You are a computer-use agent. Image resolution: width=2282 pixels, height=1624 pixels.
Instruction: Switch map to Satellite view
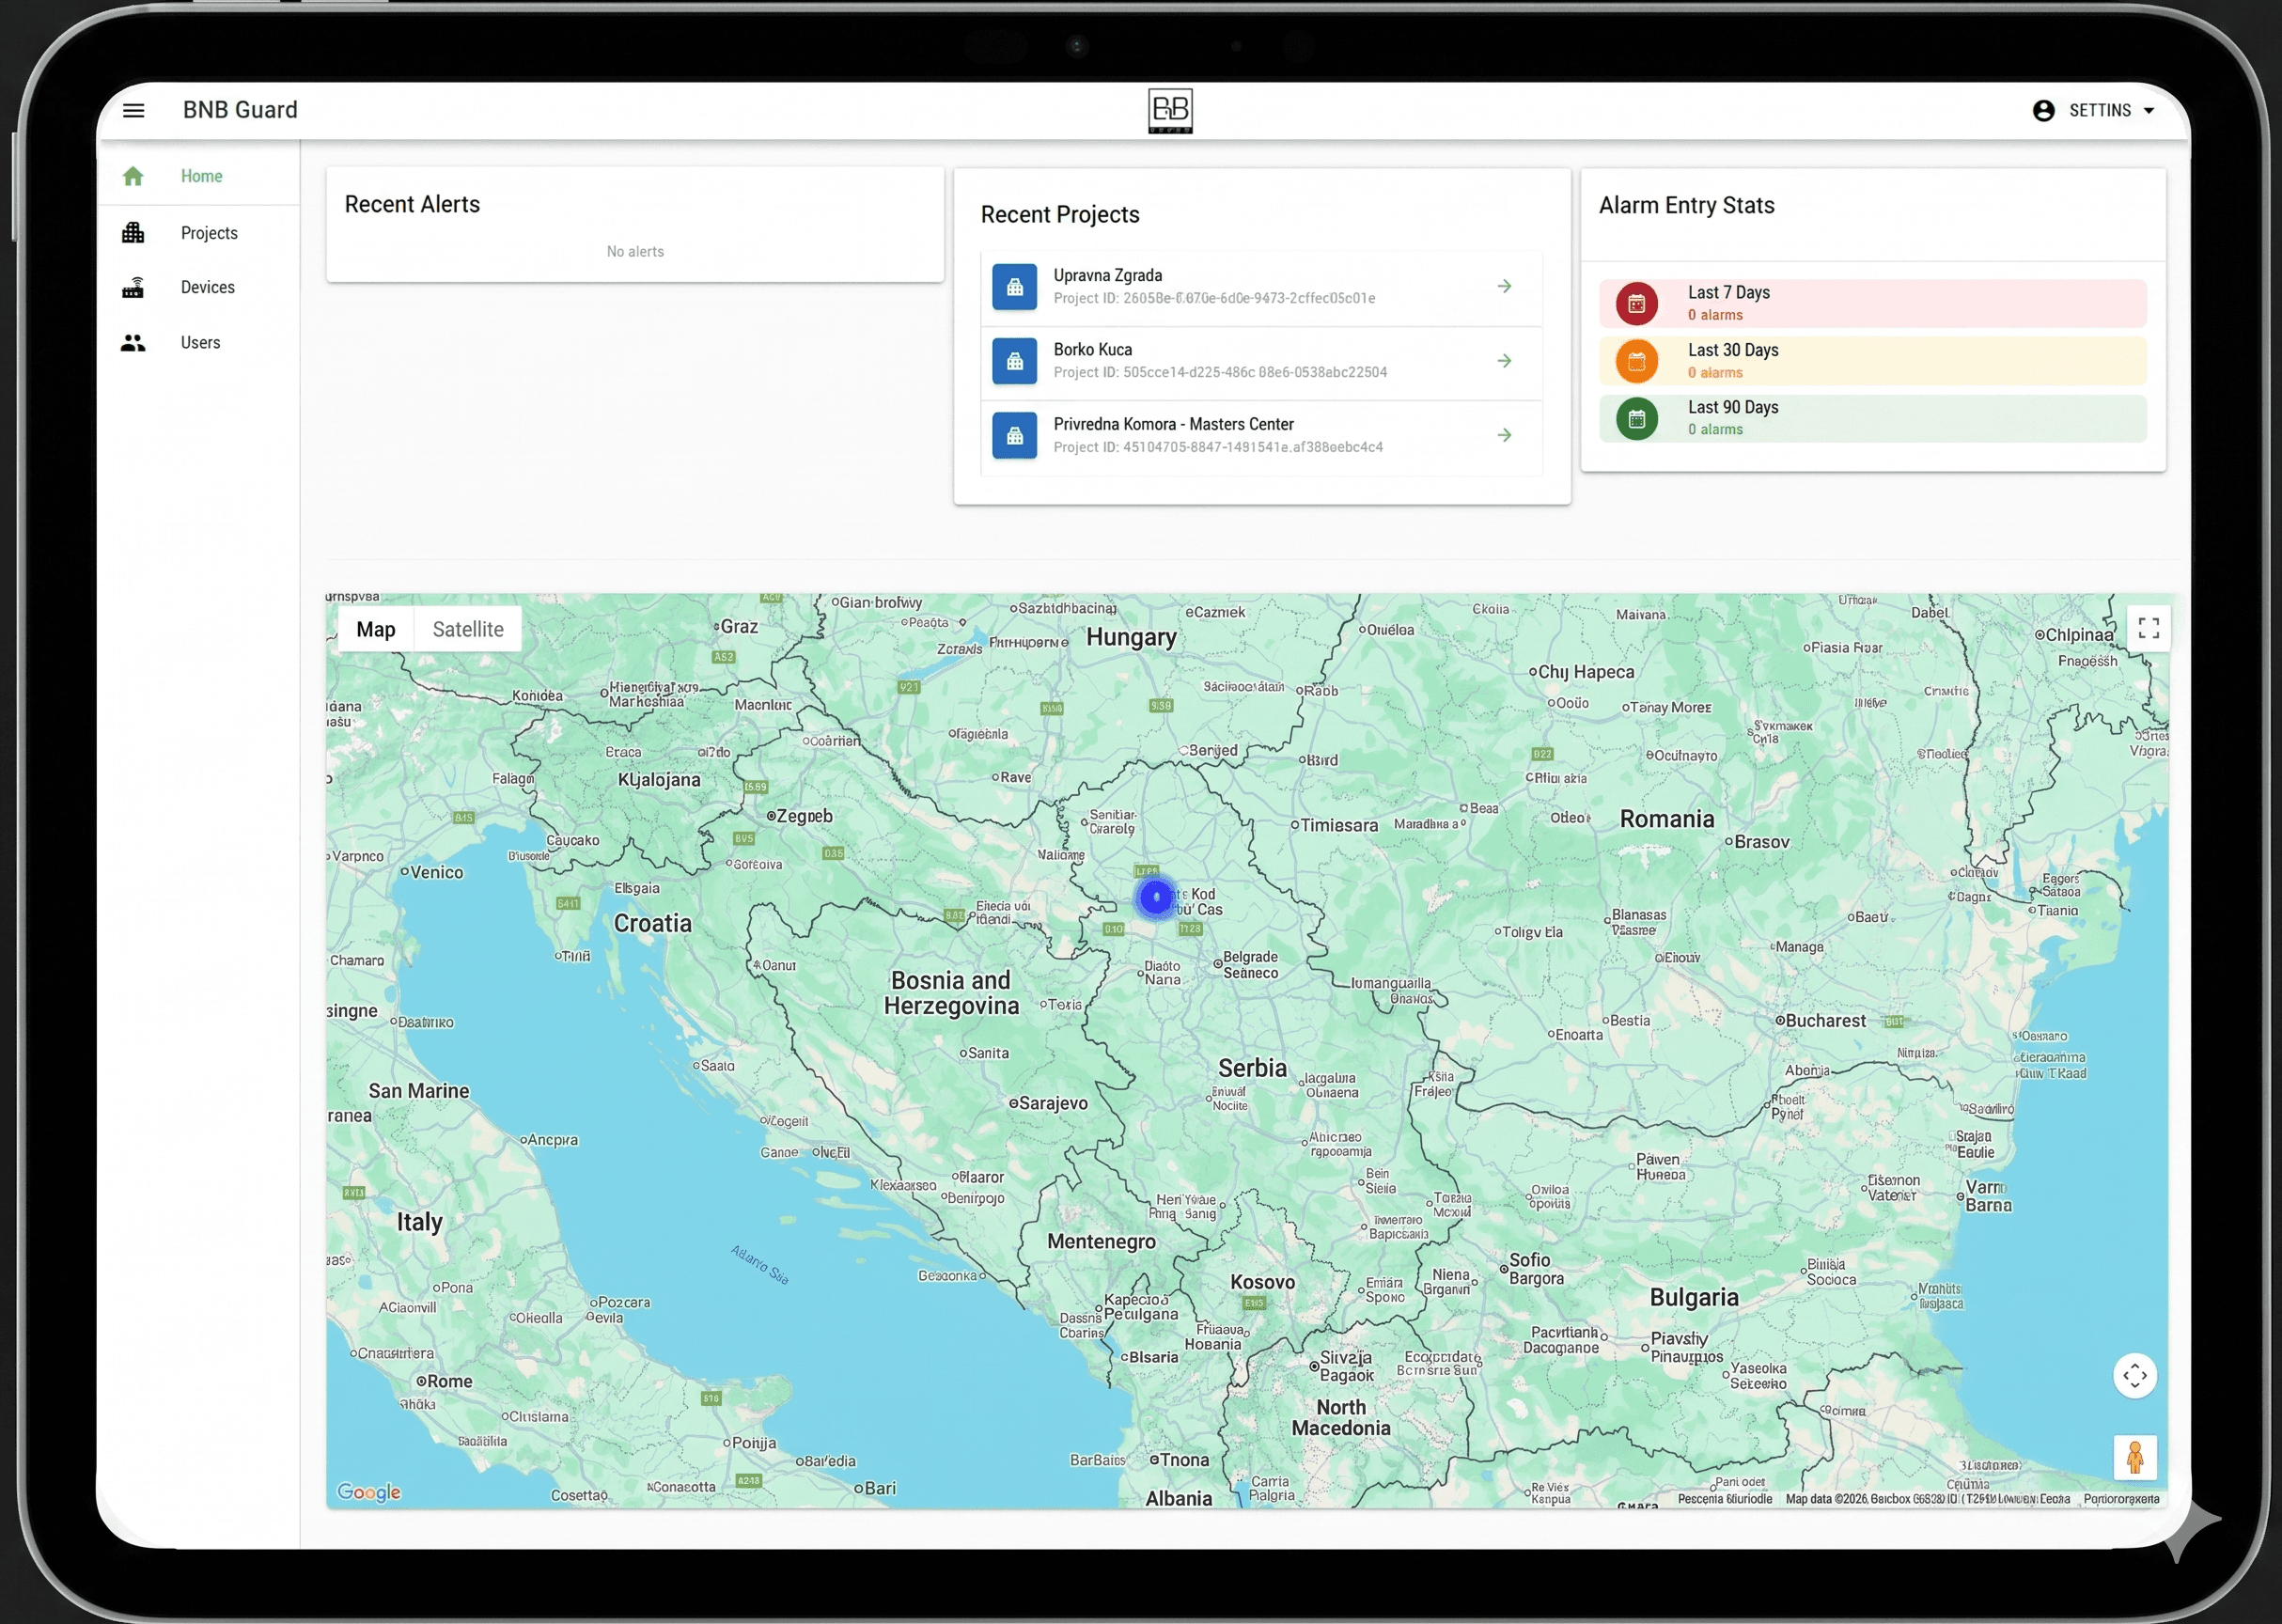468,629
